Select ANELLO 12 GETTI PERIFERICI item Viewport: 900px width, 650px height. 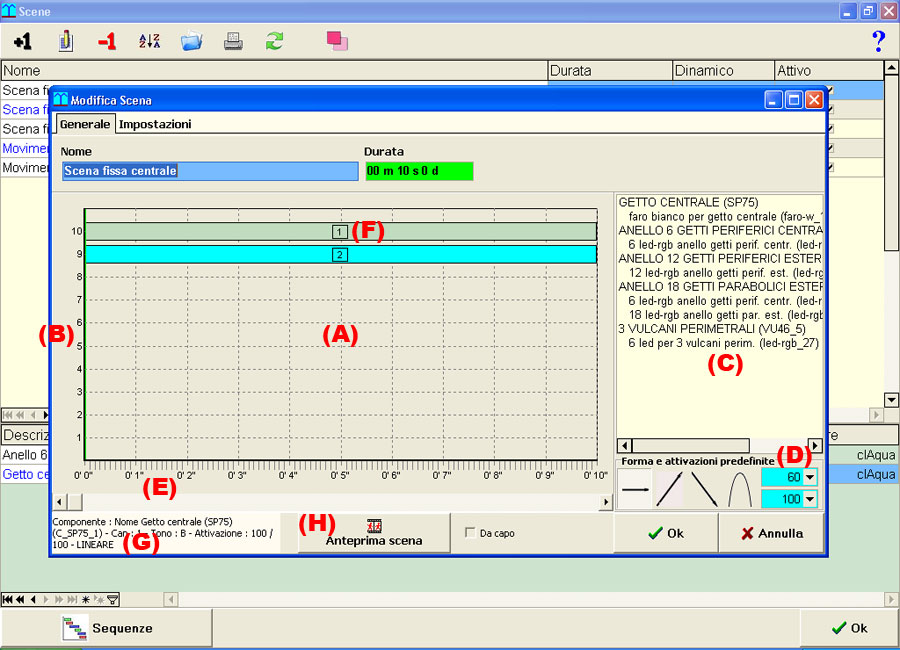pyautogui.click(x=720, y=258)
